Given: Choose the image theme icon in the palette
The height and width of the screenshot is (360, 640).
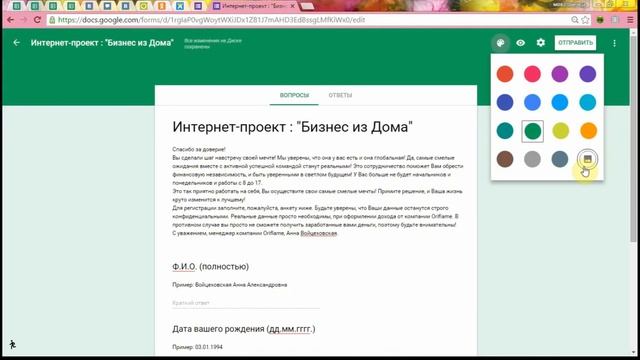Looking at the screenshot, I should point(587,159).
